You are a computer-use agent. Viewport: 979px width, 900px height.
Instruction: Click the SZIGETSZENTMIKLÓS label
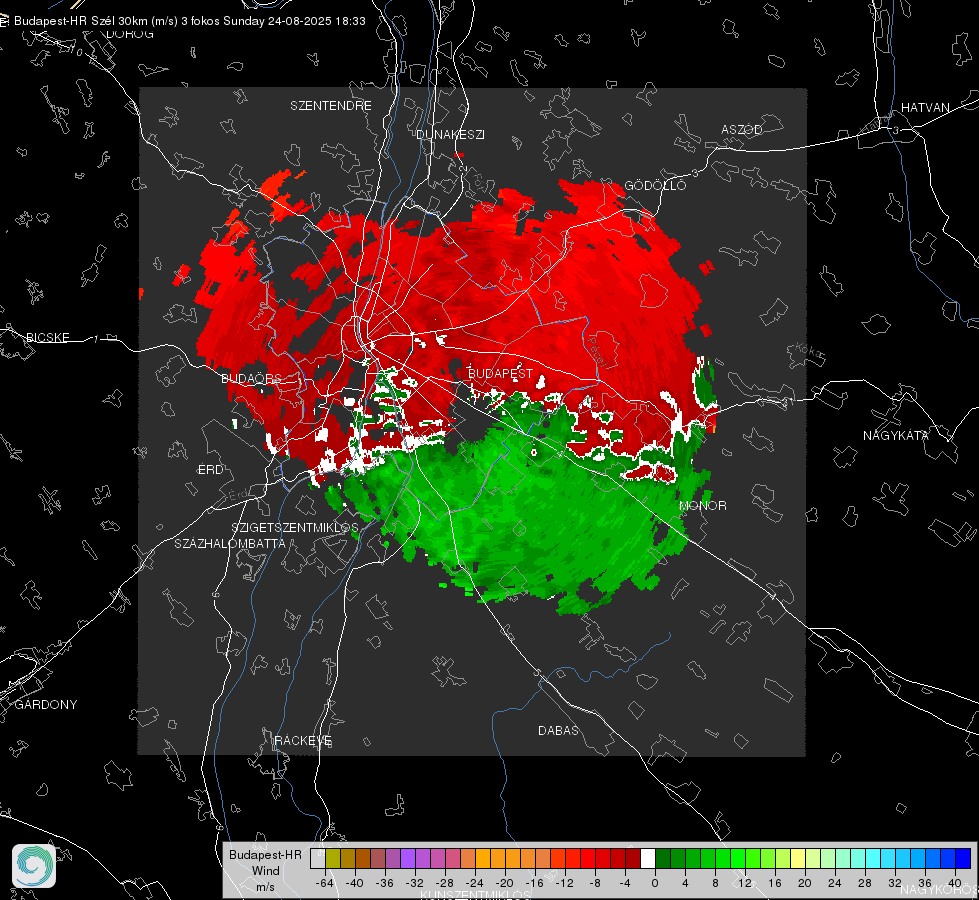[295, 528]
